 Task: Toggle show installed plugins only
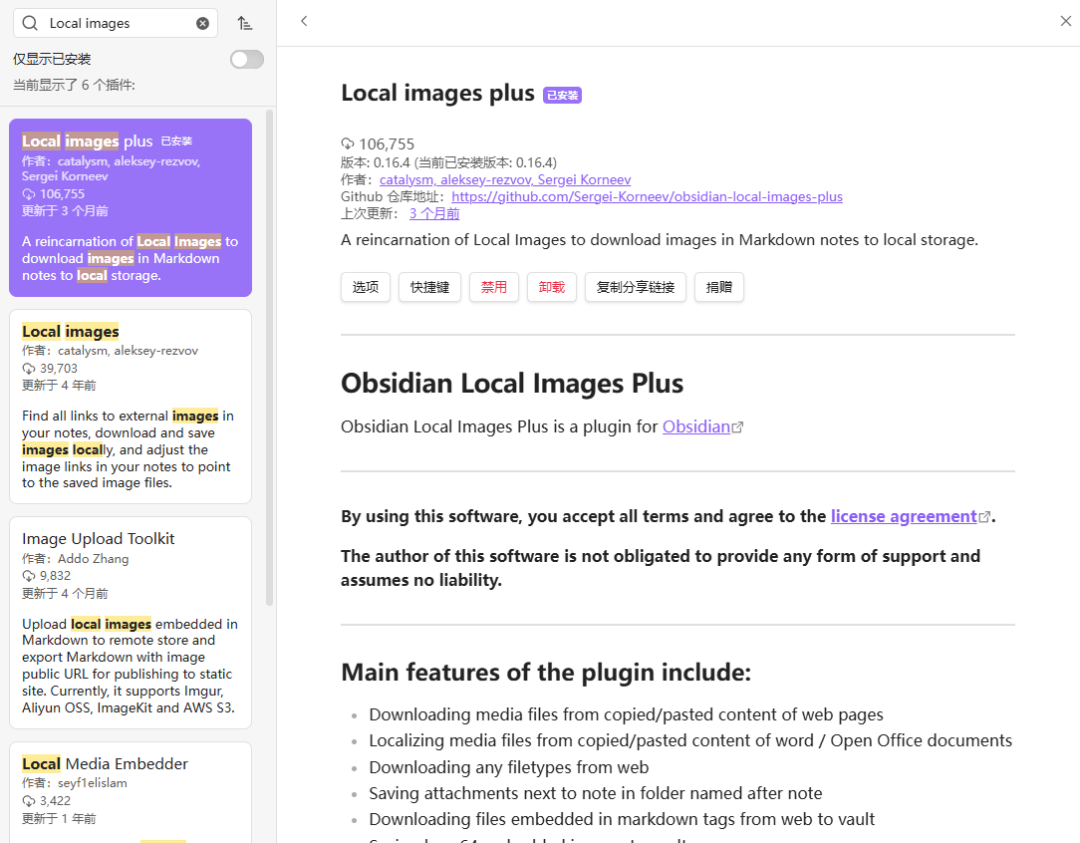pyautogui.click(x=246, y=60)
